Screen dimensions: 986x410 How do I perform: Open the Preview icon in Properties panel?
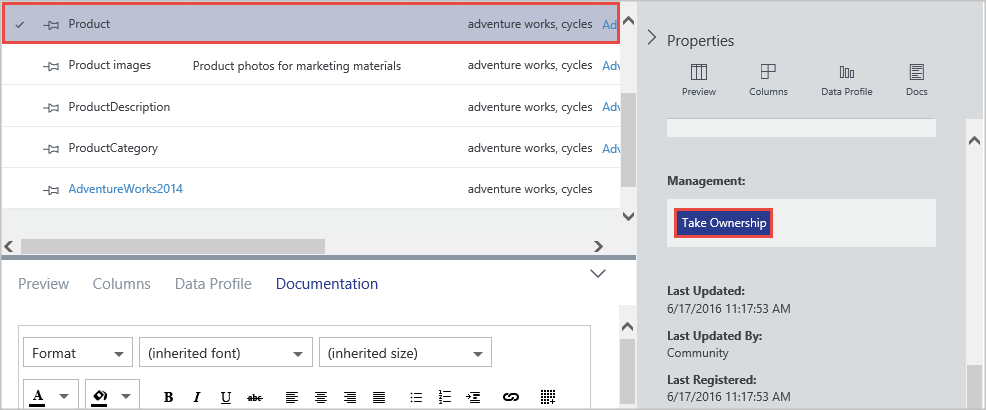[x=699, y=80]
